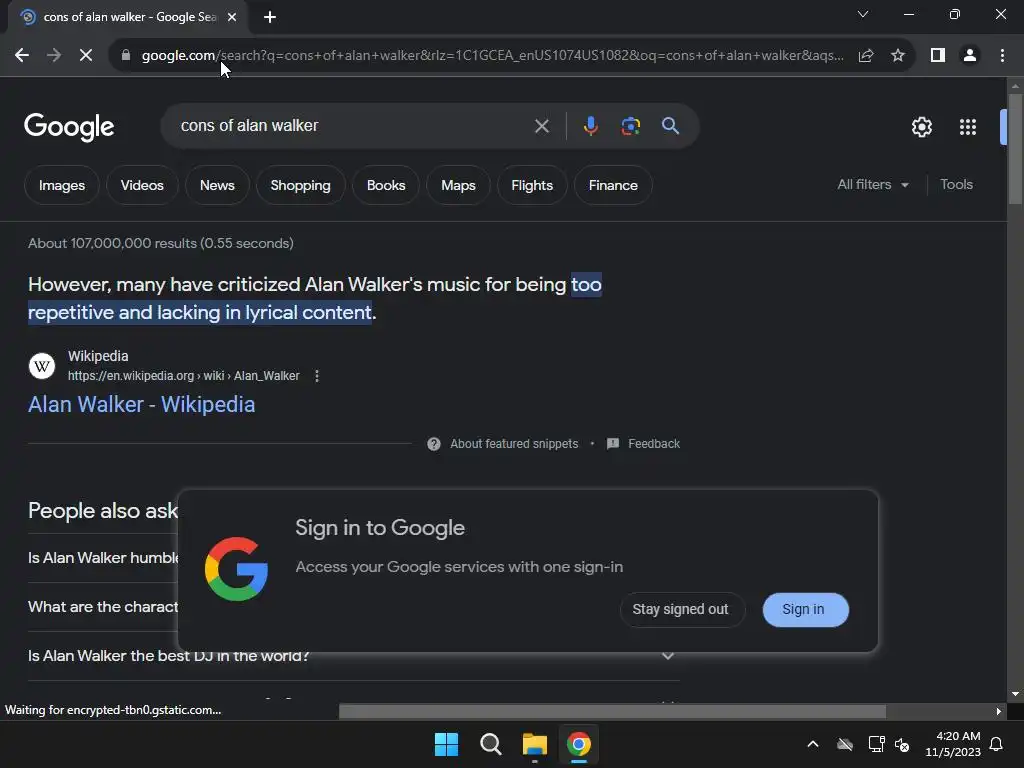Switch to the Finance results tab
Screen dimensions: 1024x768
coord(613,185)
